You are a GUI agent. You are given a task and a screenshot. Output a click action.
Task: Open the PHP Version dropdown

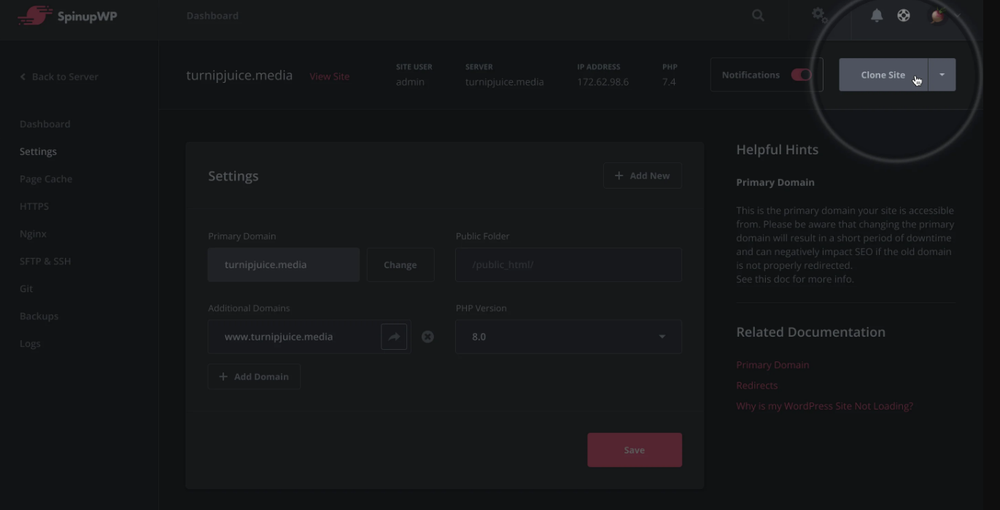point(568,337)
